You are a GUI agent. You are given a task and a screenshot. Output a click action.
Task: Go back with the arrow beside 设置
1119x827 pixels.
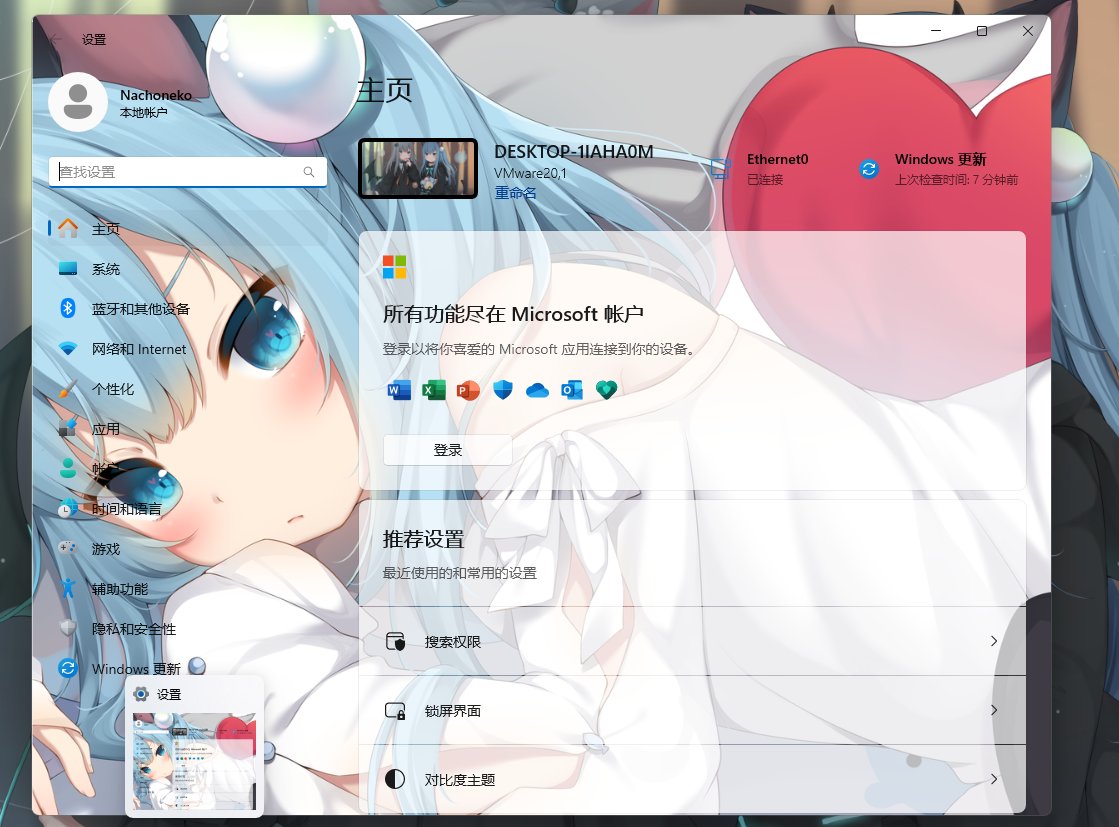56,39
